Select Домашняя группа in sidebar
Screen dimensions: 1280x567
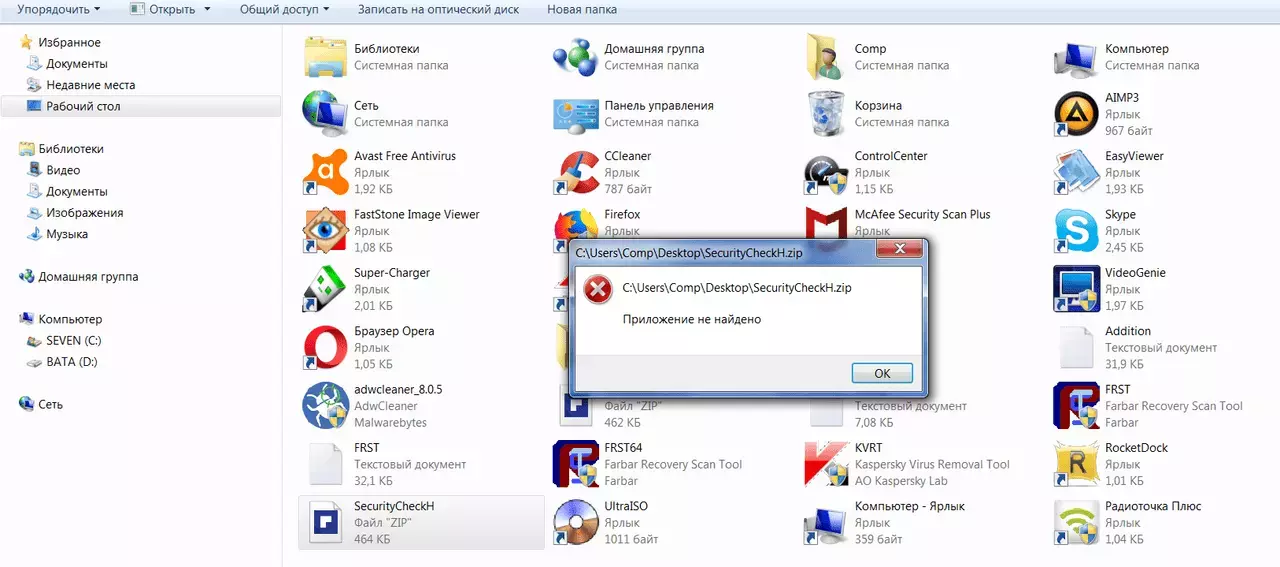pyautogui.click(x=88, y=277)
